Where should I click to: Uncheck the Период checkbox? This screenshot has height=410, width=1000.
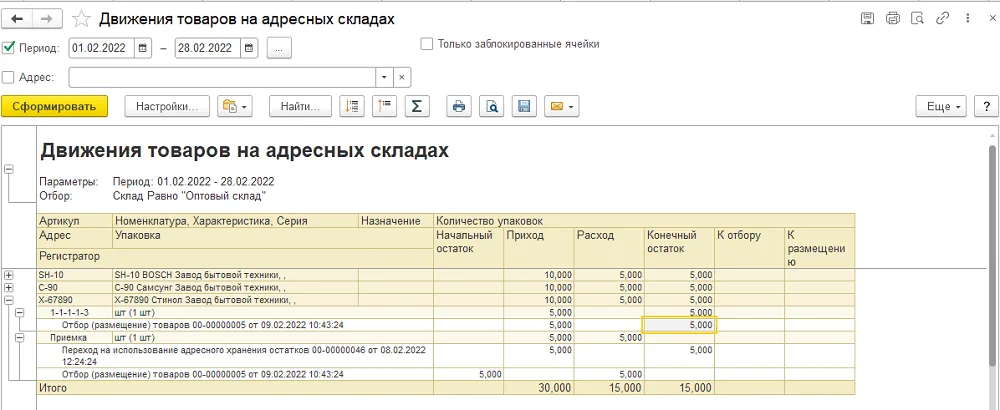pos(8,47)
